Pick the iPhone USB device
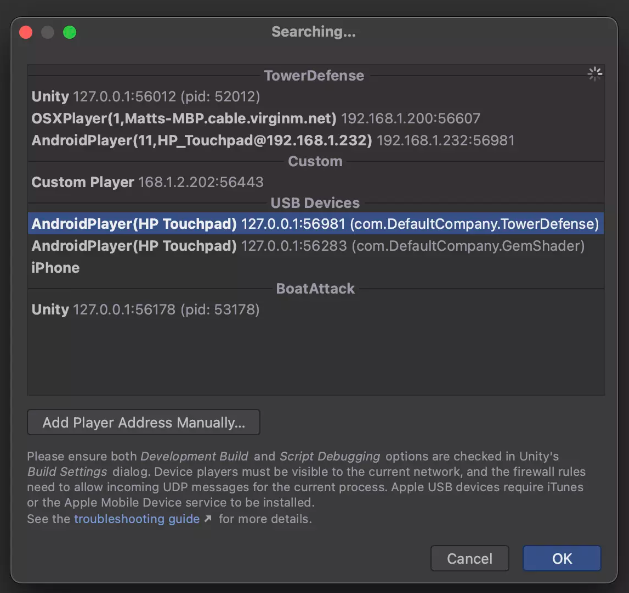This screenshot has height=593, width=629. tap(55, 268)
